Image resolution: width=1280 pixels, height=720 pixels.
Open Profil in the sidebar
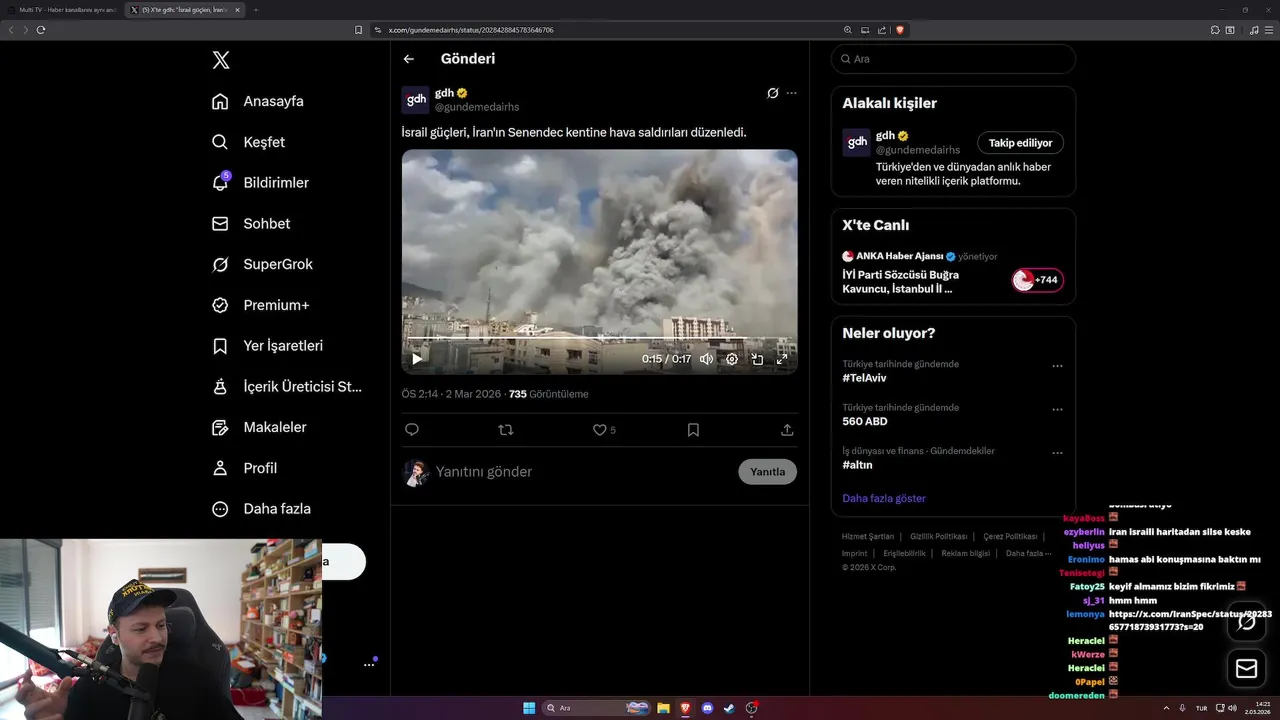coord(244,468)
